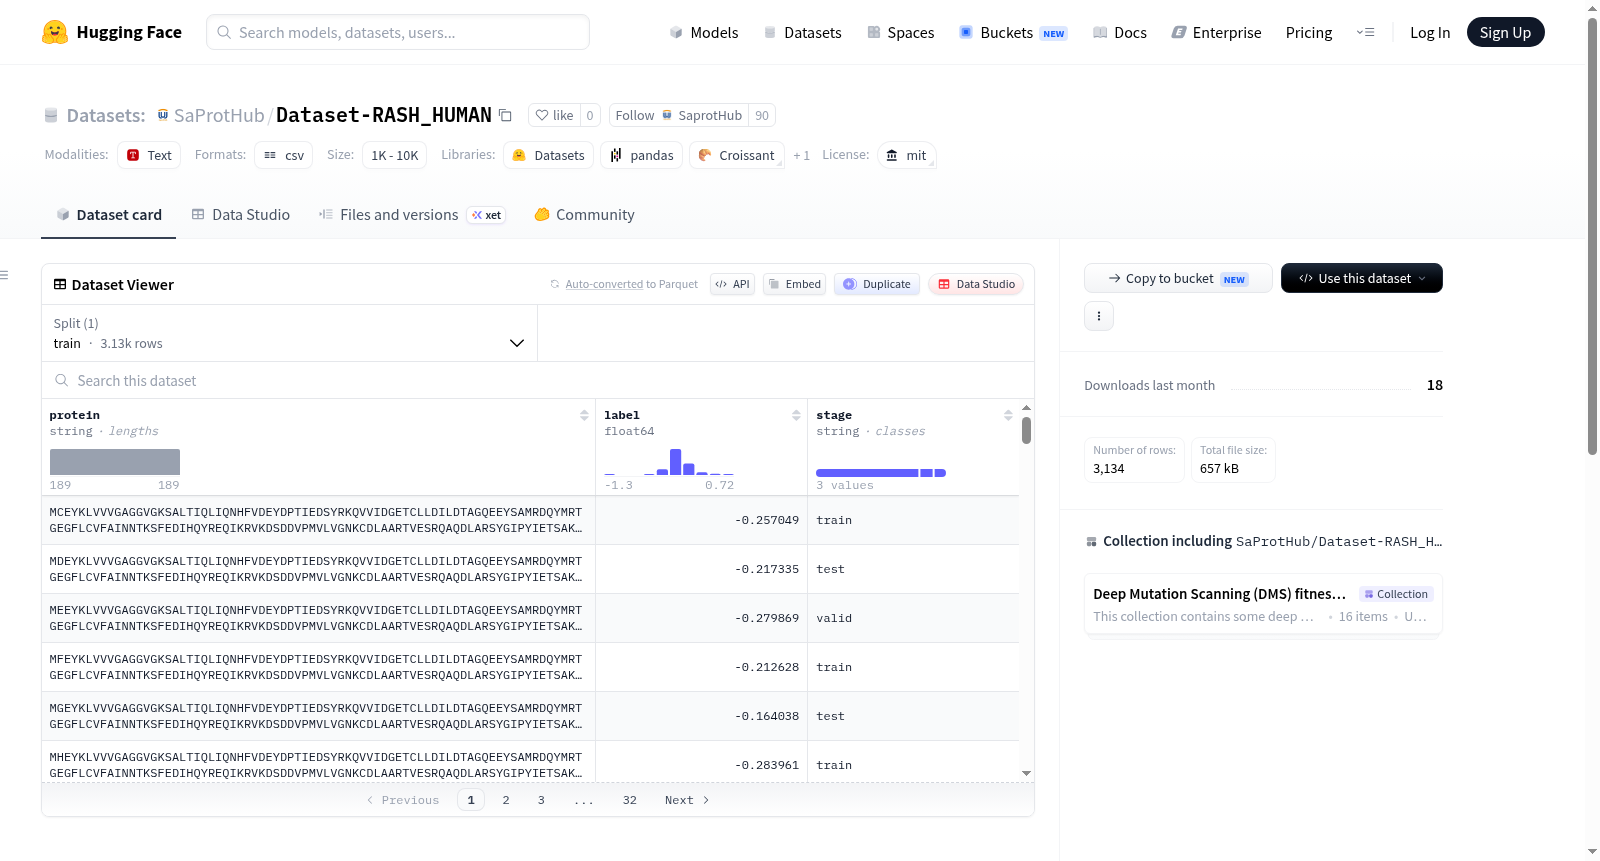Open the Embed option
1600x861 pixels.
tap(795, 284)
